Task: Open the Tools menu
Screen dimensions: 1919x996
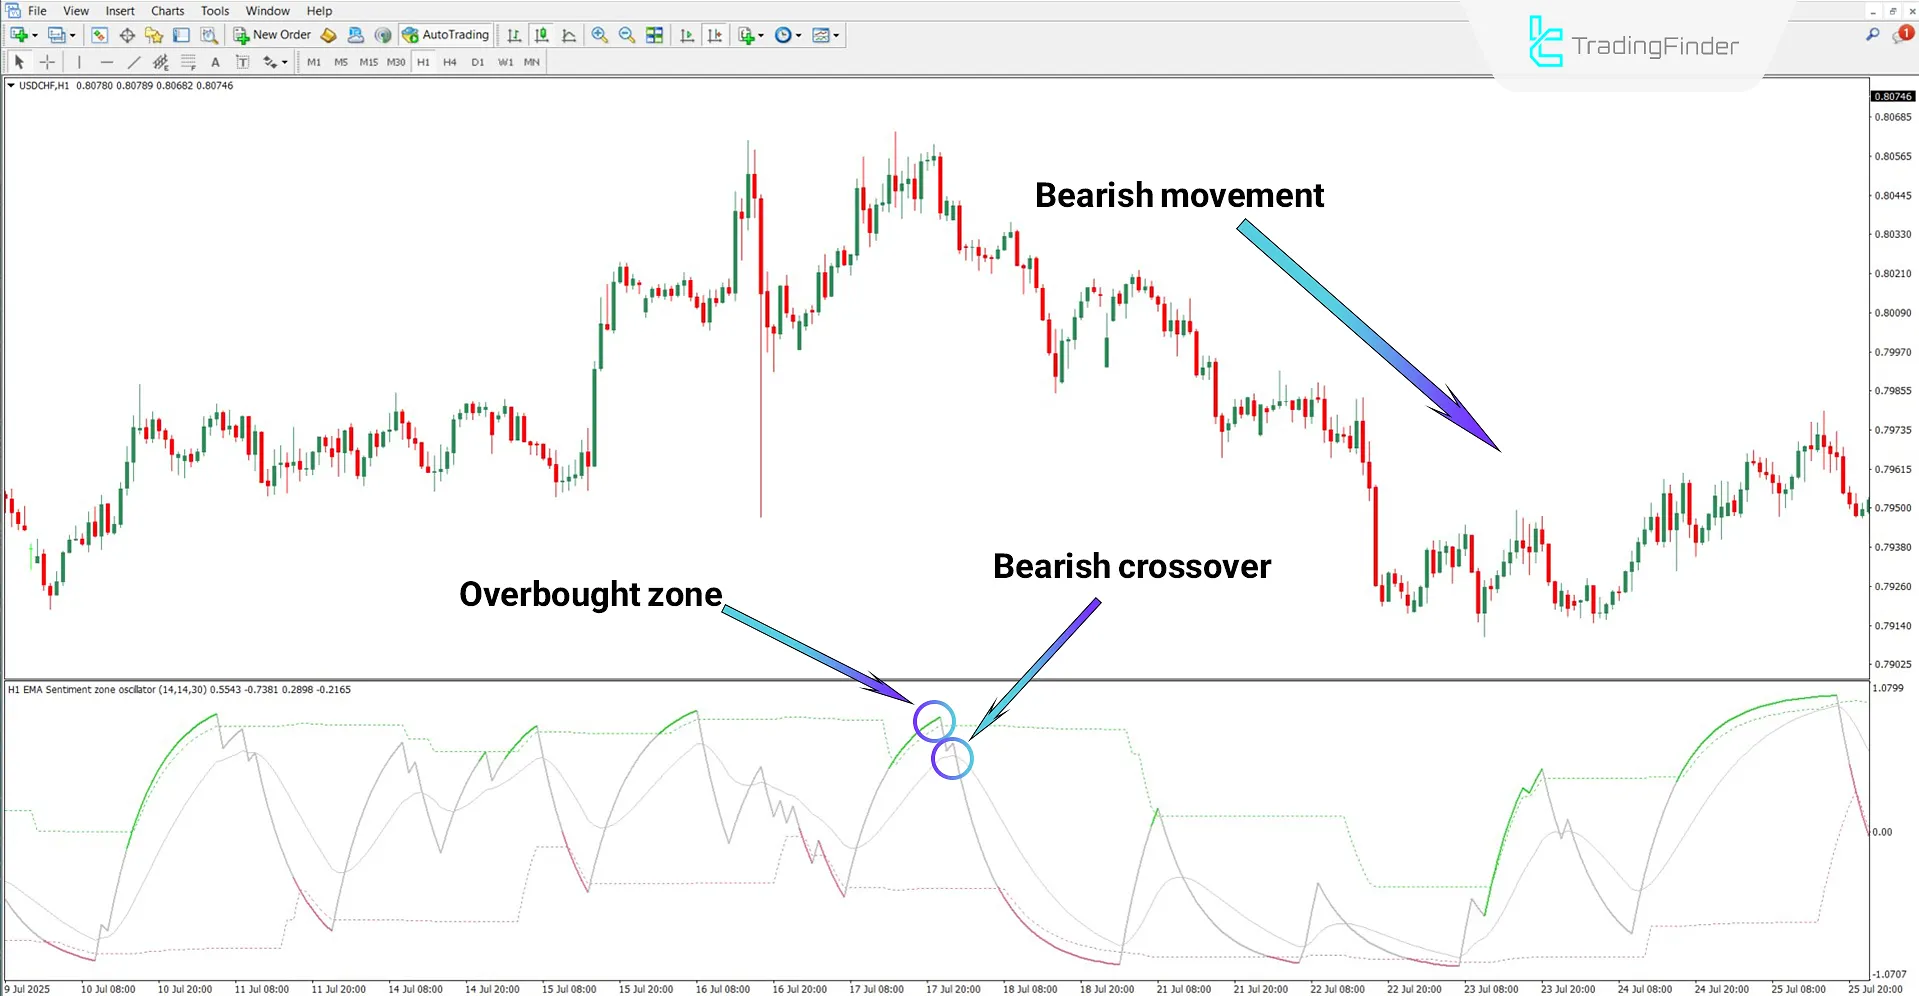Action: tap(214, 10)
